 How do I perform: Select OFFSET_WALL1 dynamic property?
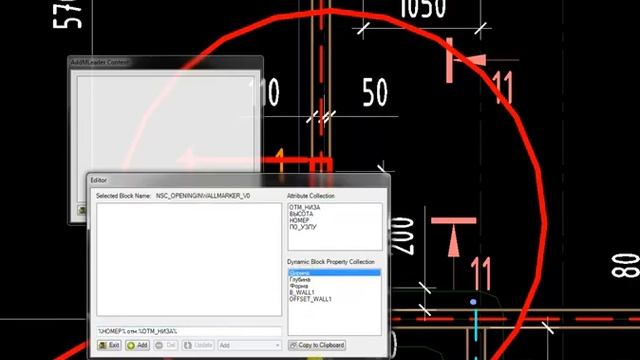pos(311,299)
